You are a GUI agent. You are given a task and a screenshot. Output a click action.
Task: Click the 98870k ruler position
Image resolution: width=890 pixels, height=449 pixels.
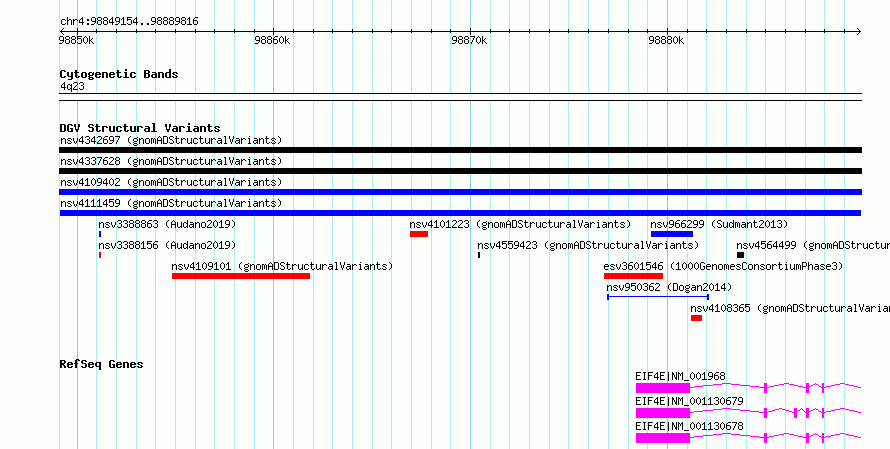[x=469, y=41]
